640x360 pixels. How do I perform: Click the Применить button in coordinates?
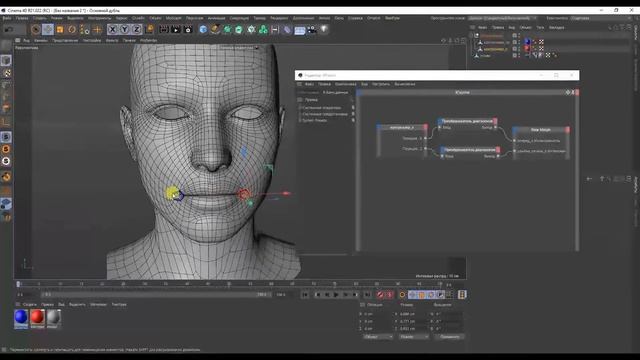coord(449,337)
